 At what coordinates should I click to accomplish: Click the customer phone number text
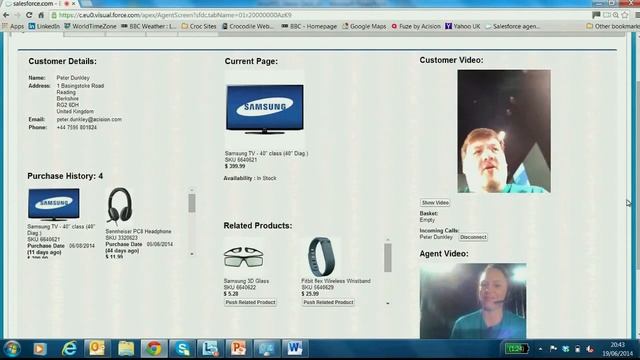point(77,128)
